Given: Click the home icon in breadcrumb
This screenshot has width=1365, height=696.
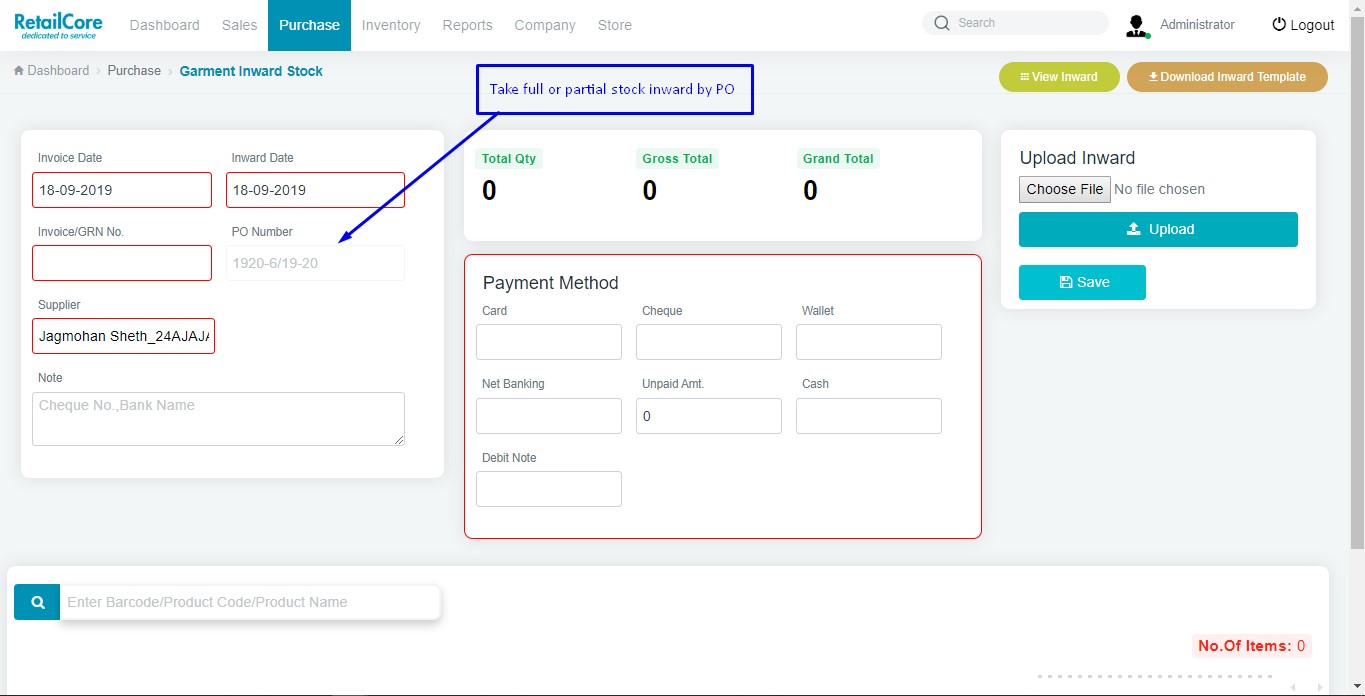Looking at the screenshot, I should pyautogui.click(x=19, y=71).
